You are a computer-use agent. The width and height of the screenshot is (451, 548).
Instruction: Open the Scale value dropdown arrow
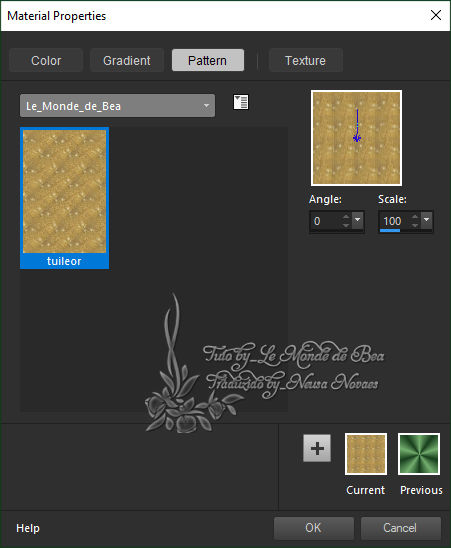[427, 220]
